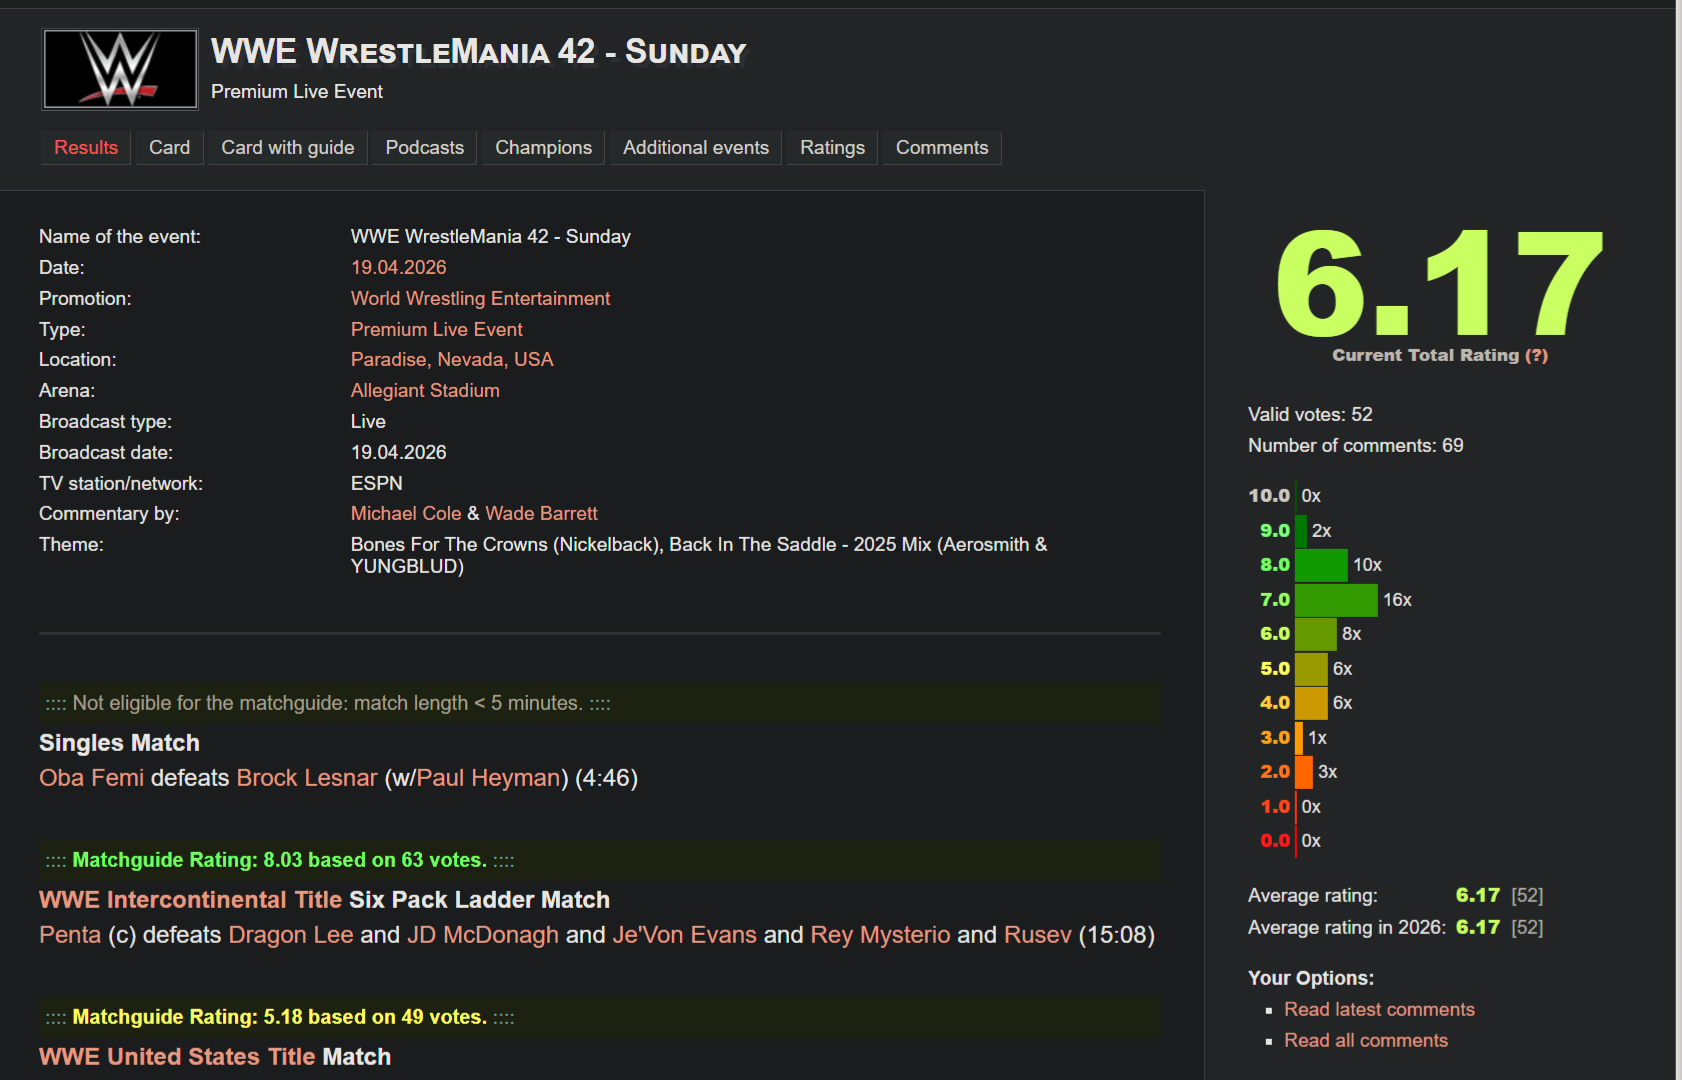Image resolution: width=1682 pixels, height=1080 pixels.
Task: Click the Read all comments link
Action: pyautogui.click(x=1366, y=1041)
